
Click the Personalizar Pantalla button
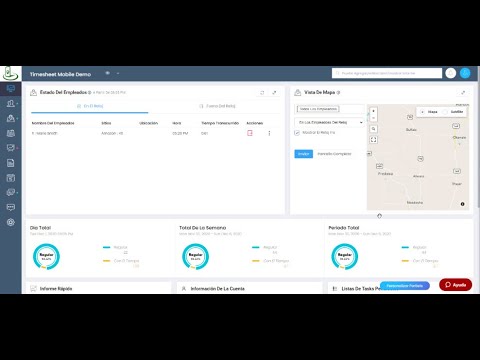point(405,286)
